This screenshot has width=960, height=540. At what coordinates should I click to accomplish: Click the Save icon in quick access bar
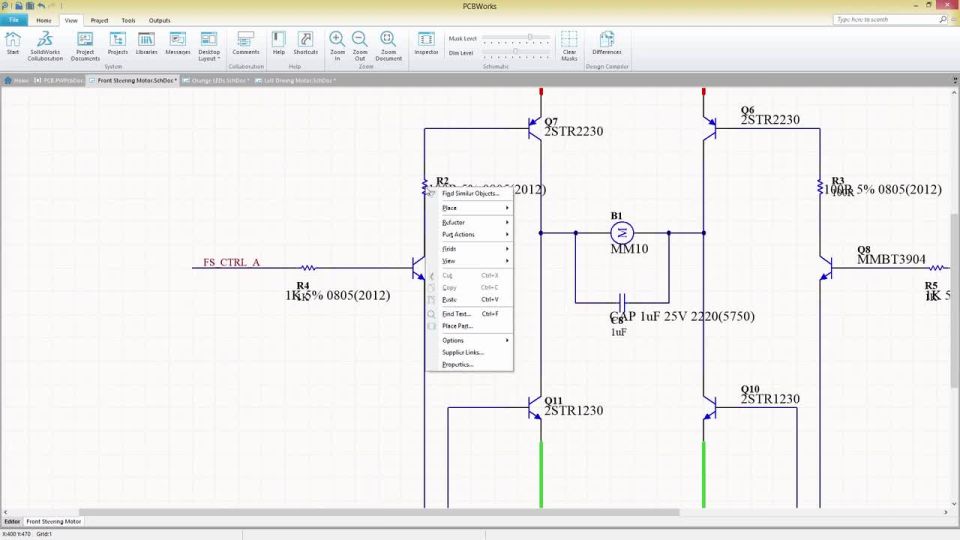19,6
